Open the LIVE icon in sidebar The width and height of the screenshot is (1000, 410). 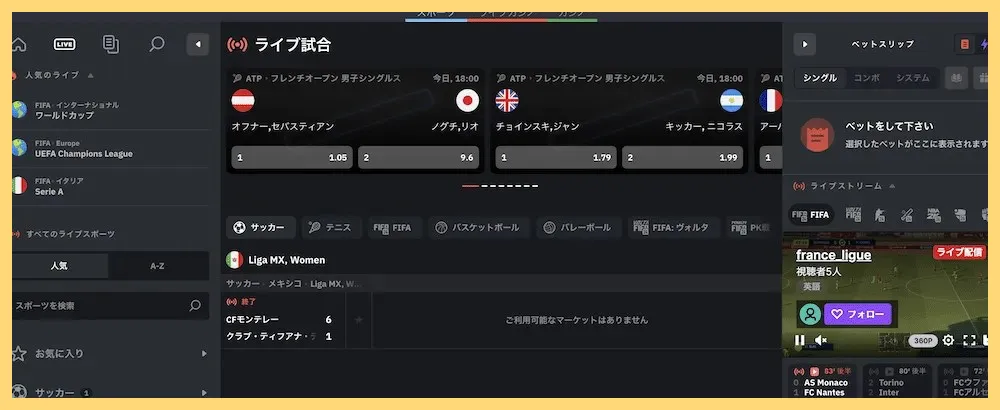pyautogui.click(x=64, y=44)
